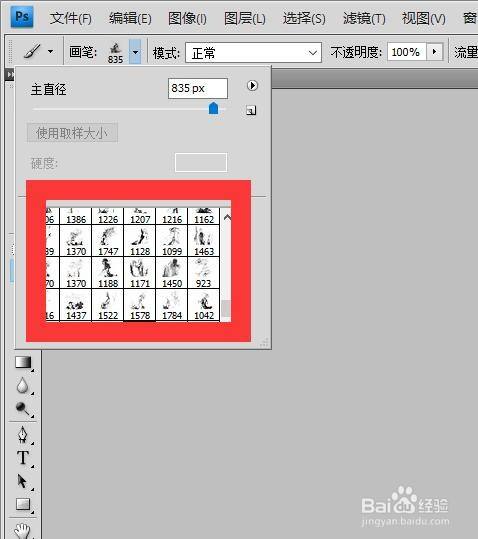The height and width of the screenshot is (539, 478).
Task: Open the 图层(L) menu
Action: point(245,18)
